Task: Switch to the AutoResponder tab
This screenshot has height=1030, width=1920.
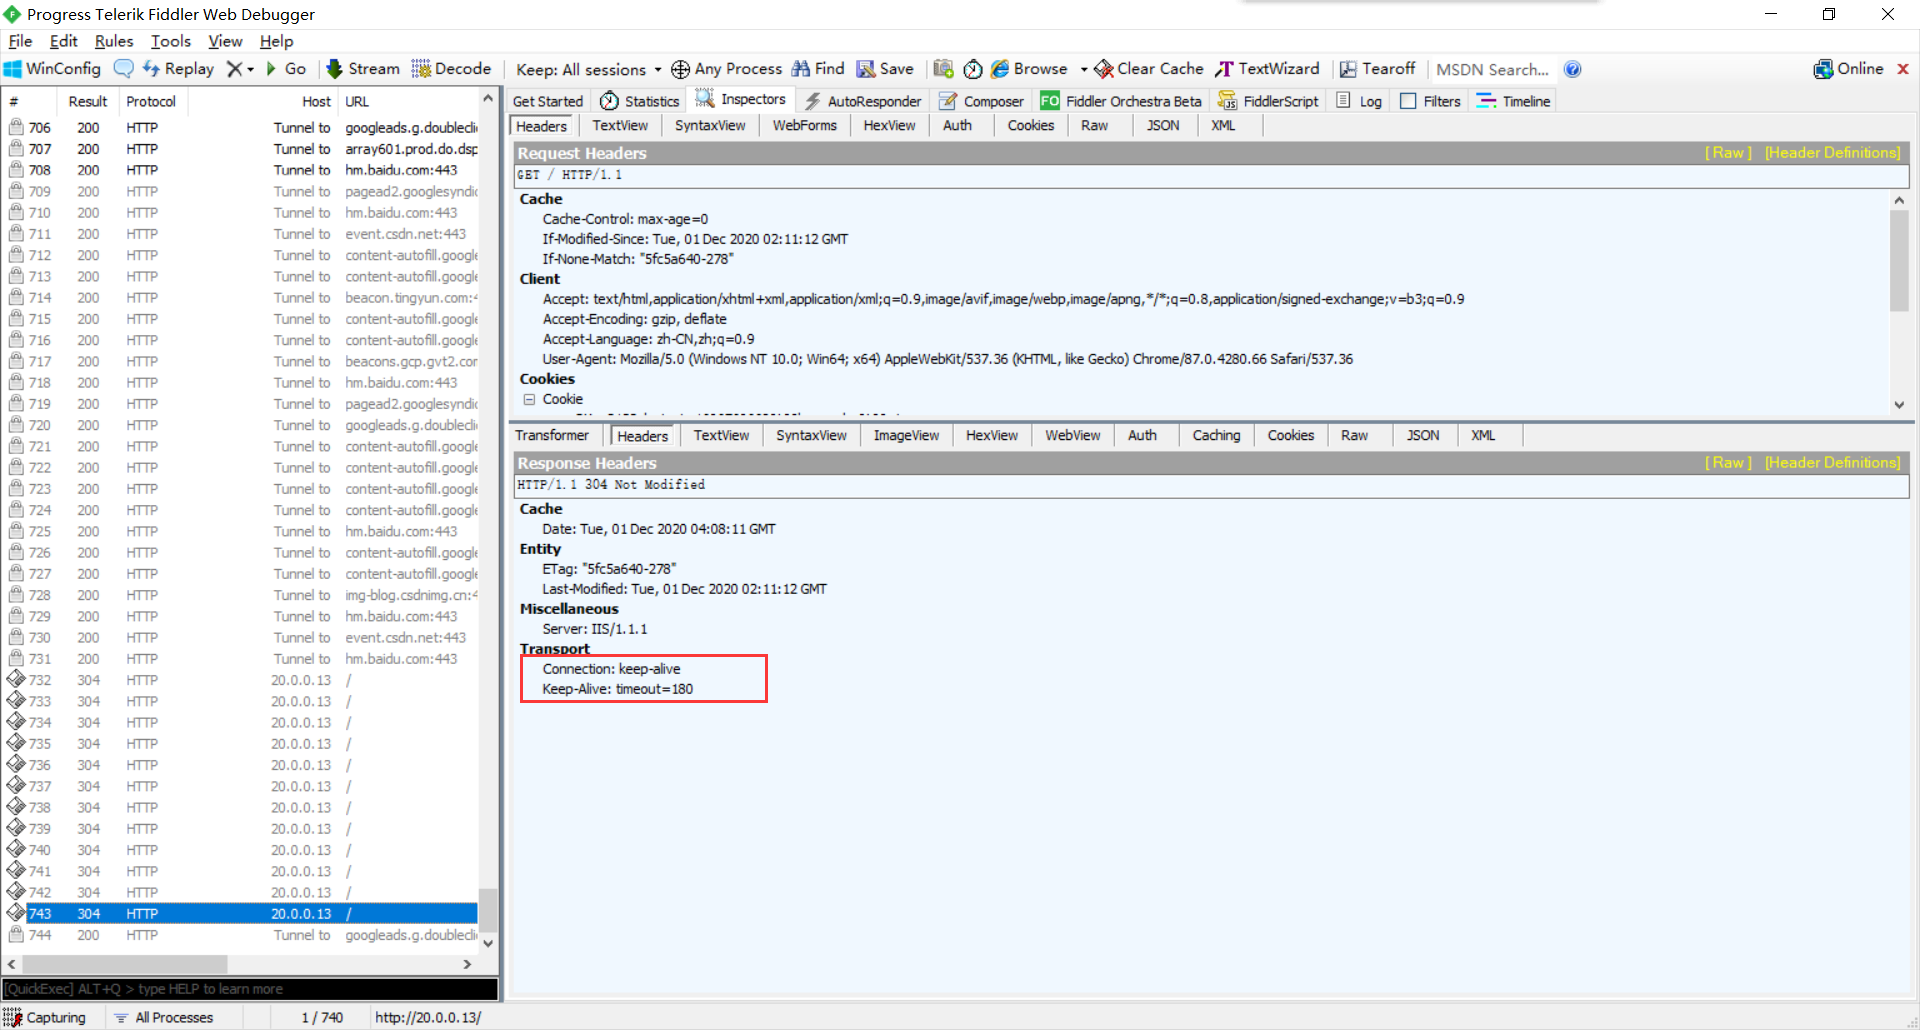Action: (863, 101)
